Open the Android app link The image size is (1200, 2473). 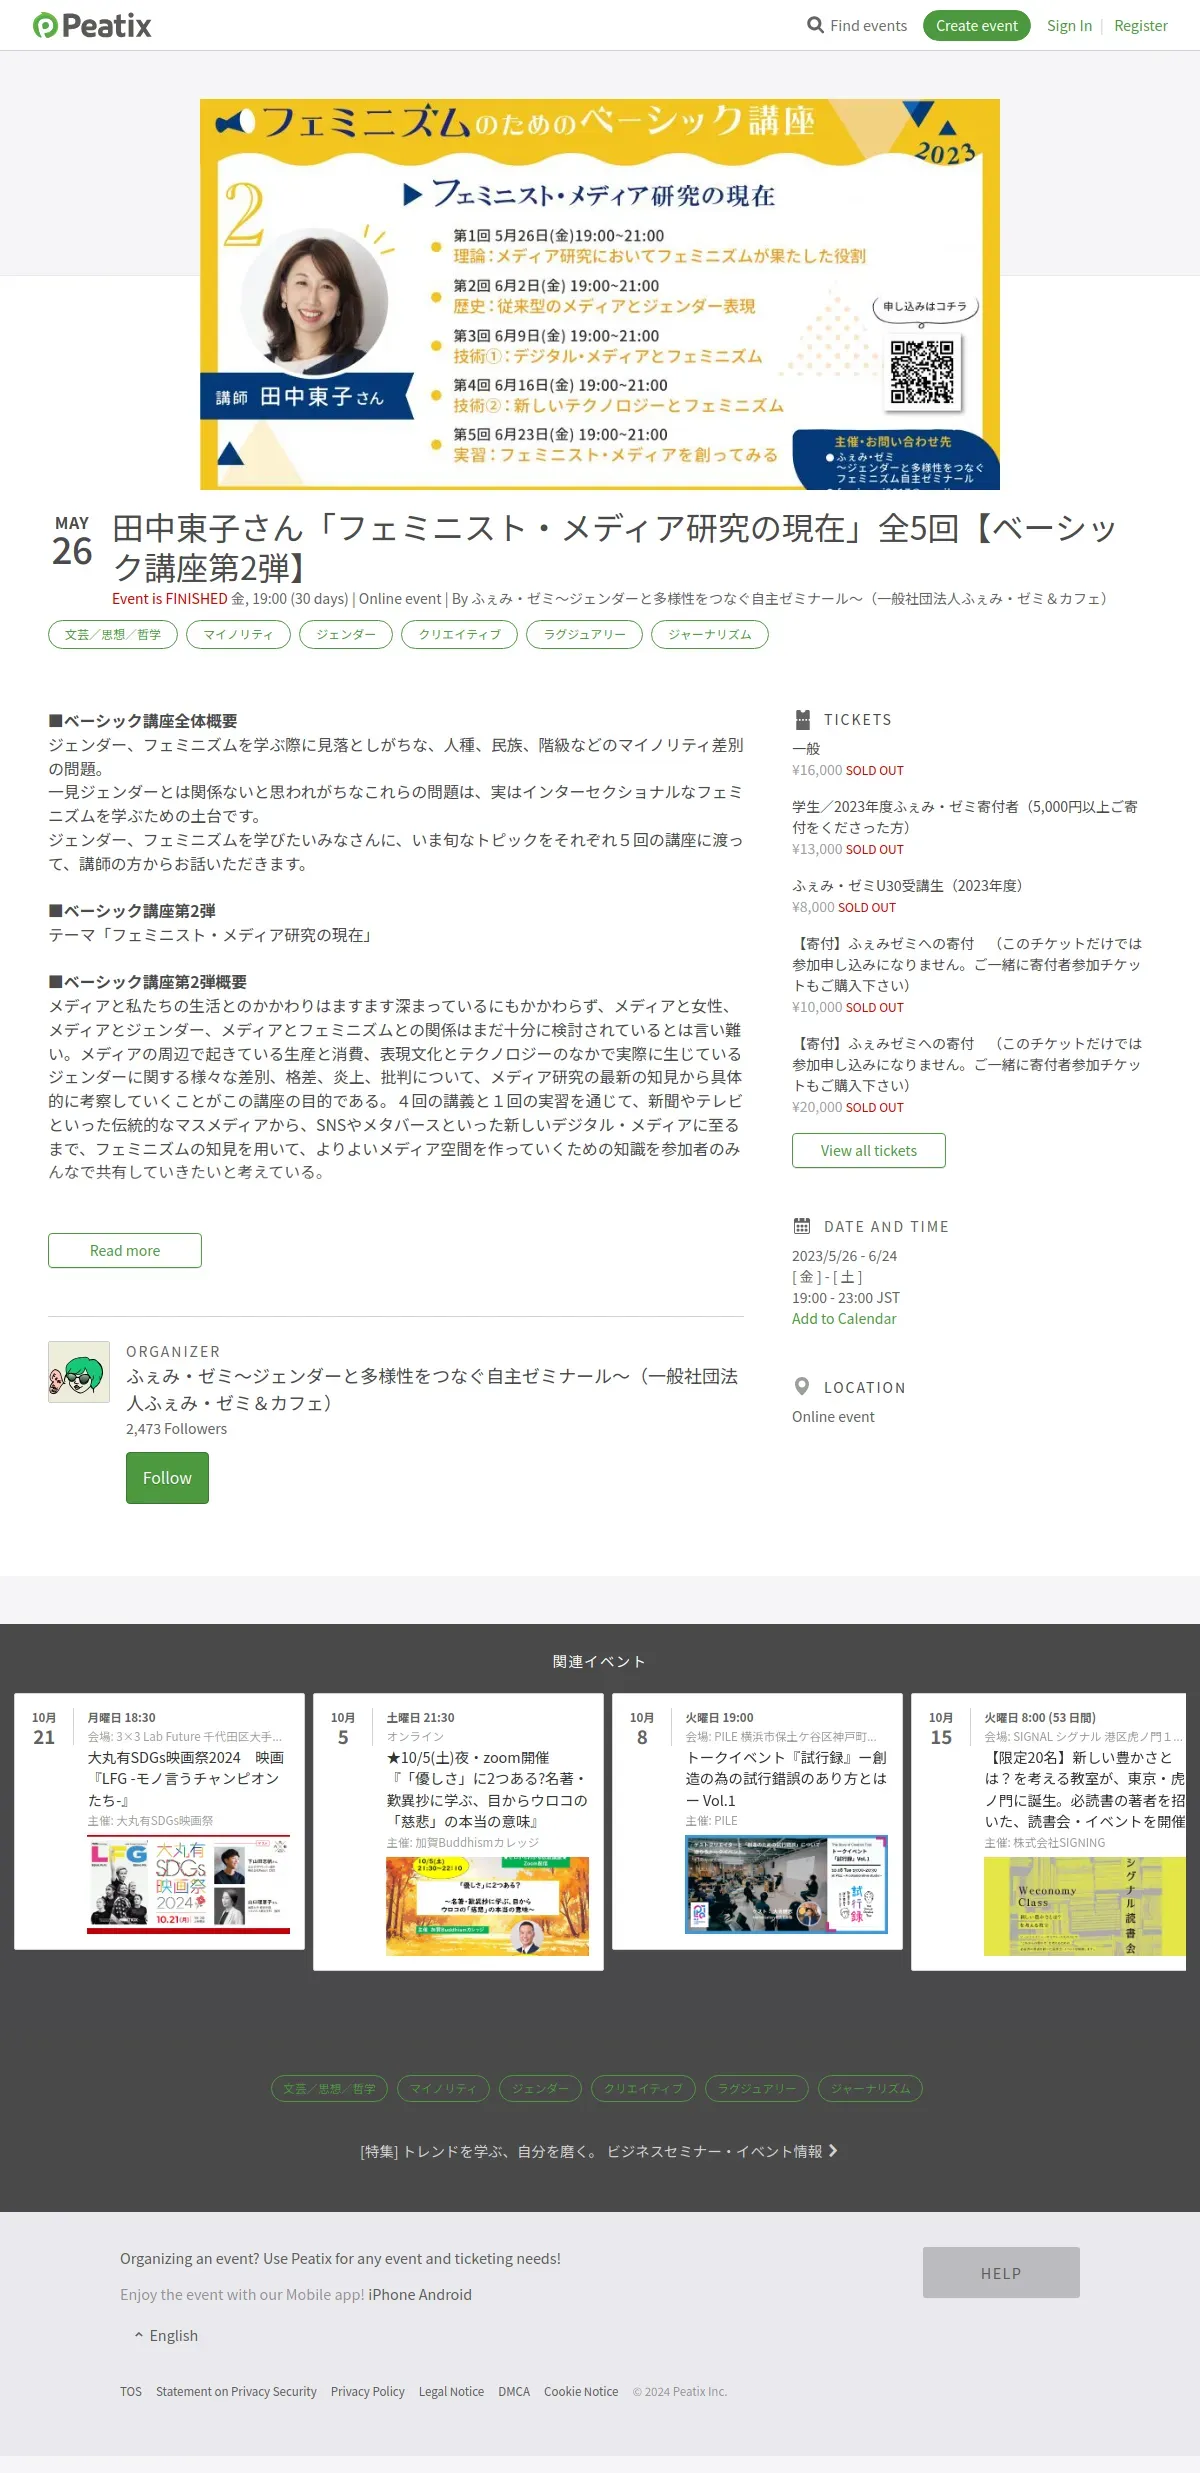[446, 2294]
